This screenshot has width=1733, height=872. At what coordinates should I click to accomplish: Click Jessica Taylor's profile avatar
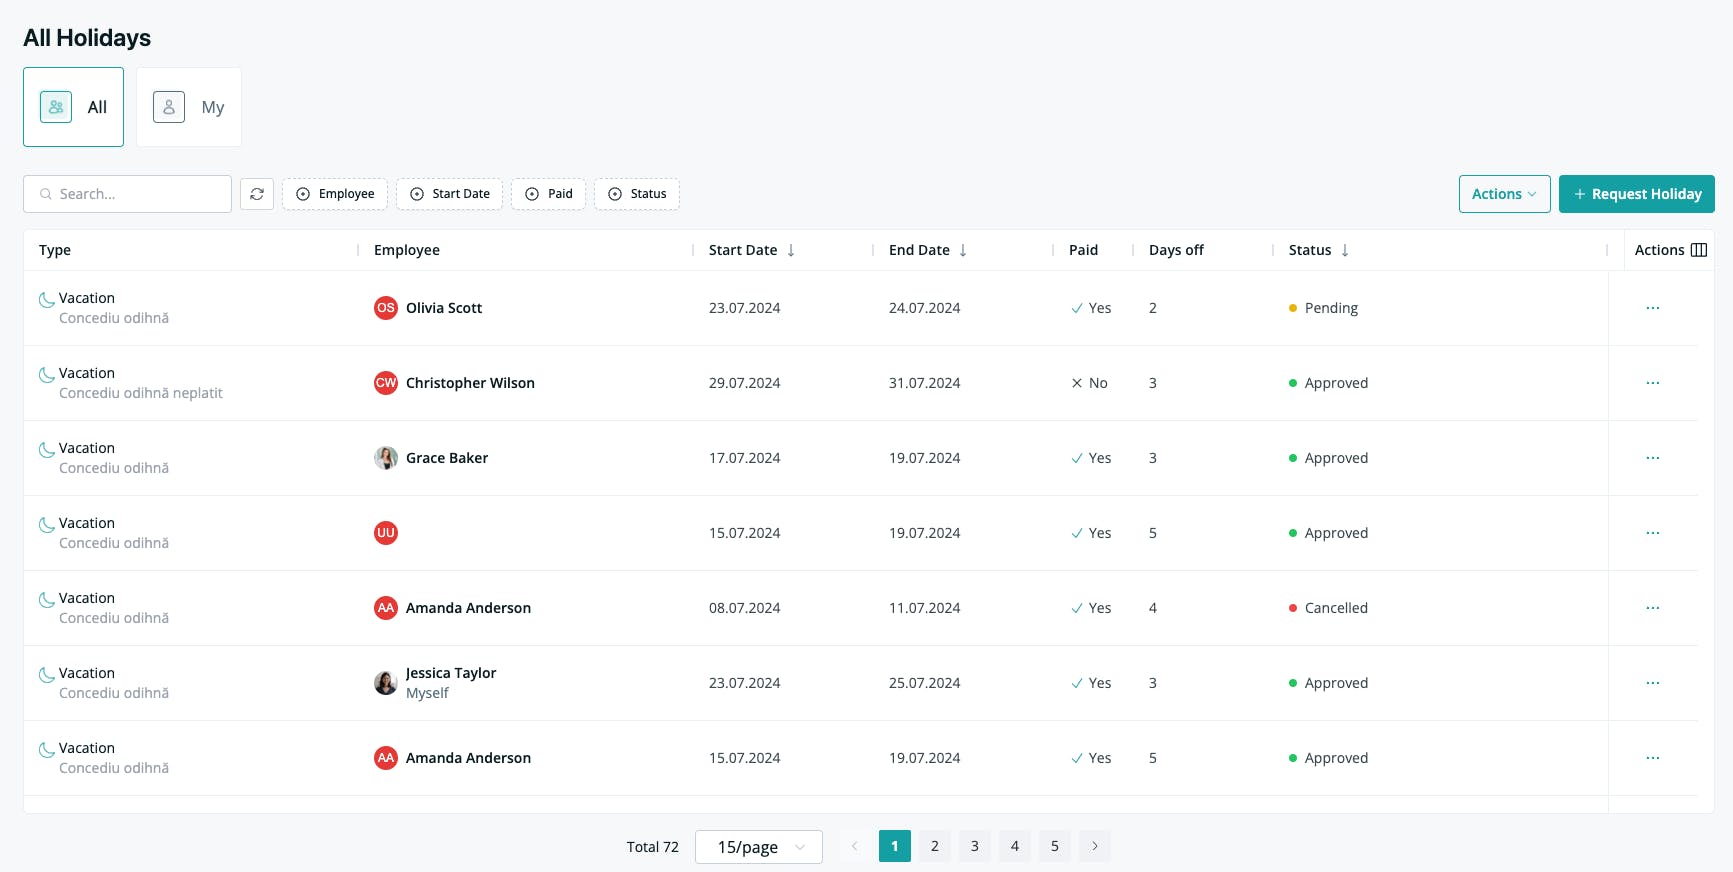386,683
